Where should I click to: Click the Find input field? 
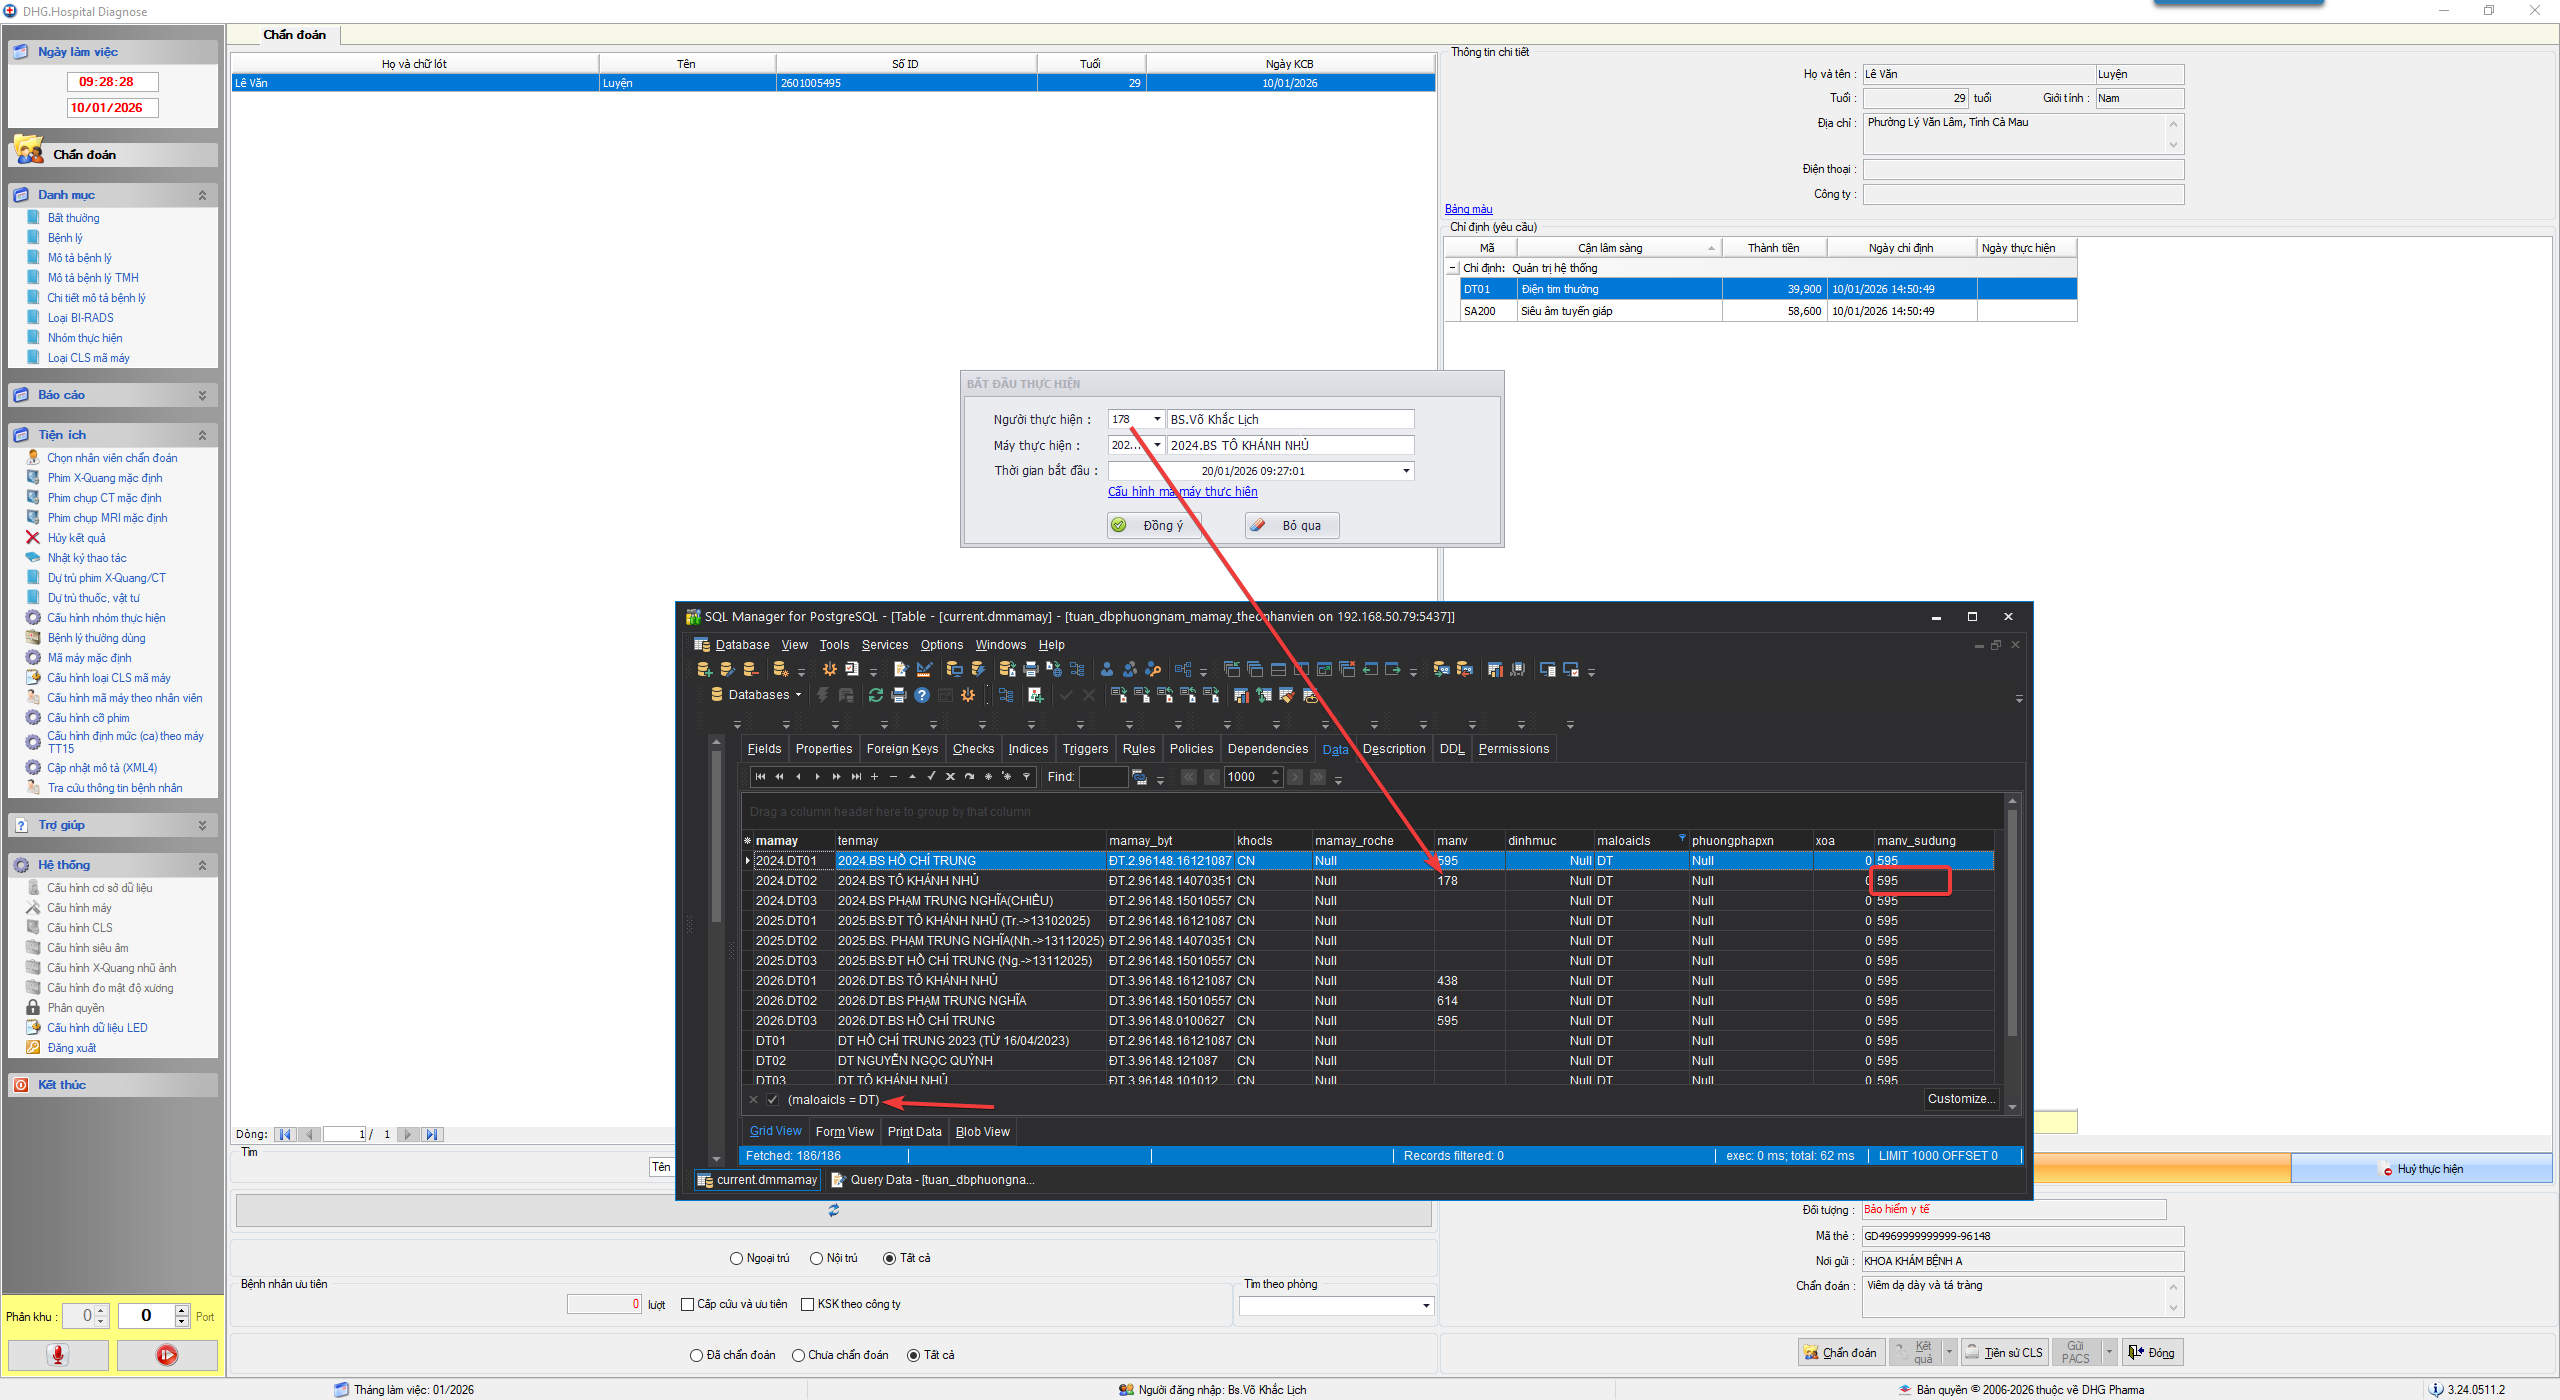pyautogui.click(x=1102, y=777)
